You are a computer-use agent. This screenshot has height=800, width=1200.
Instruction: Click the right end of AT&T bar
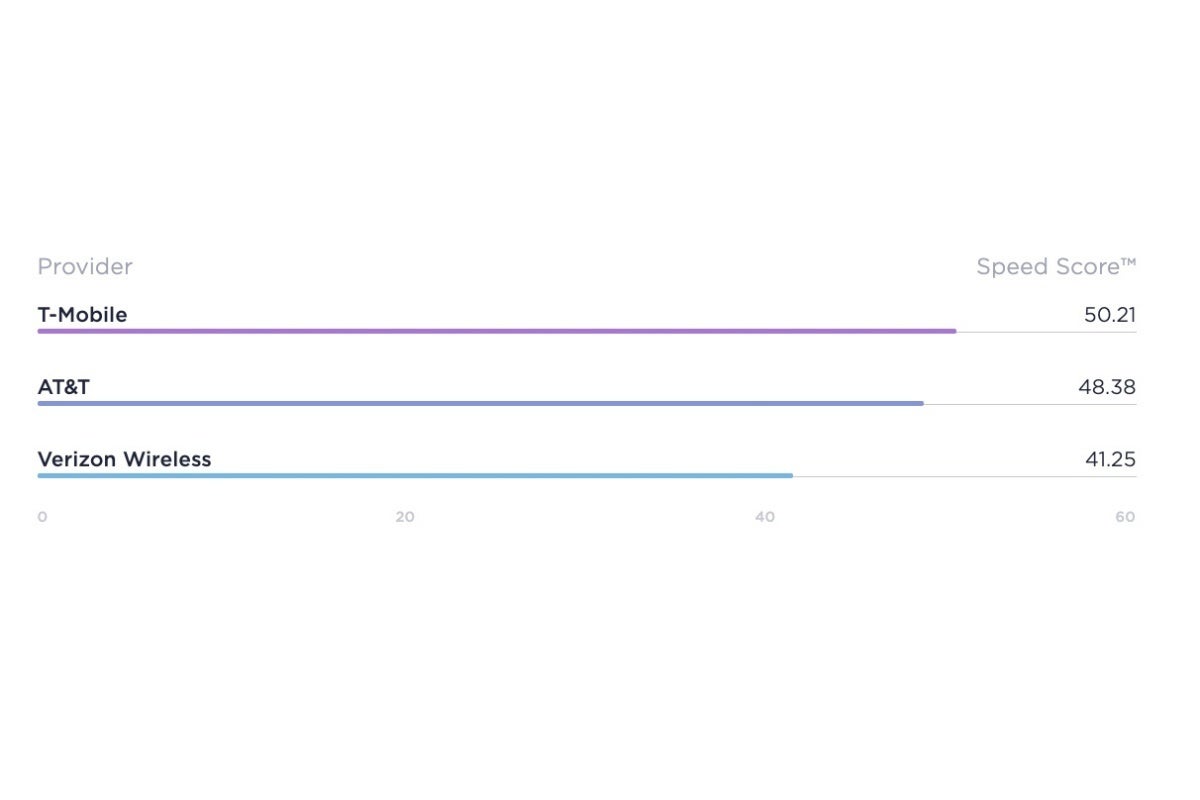pyautogui.click(x=921, y=403)
